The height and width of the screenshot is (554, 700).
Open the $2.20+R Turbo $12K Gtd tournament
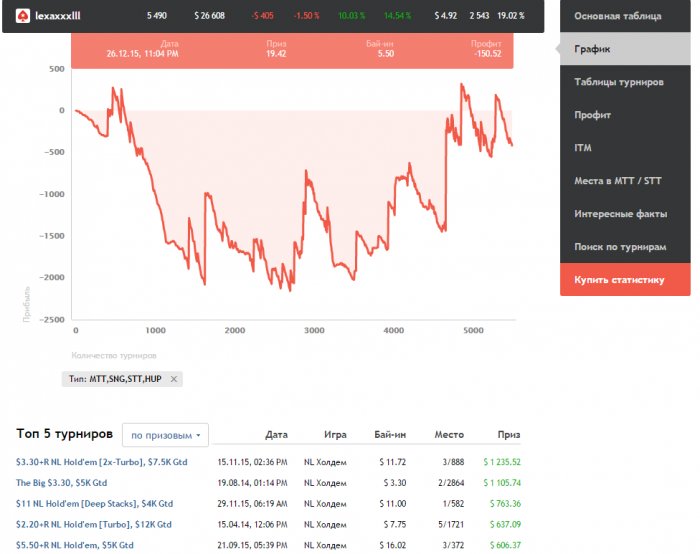pyautogui.click(x=93, y=524)
